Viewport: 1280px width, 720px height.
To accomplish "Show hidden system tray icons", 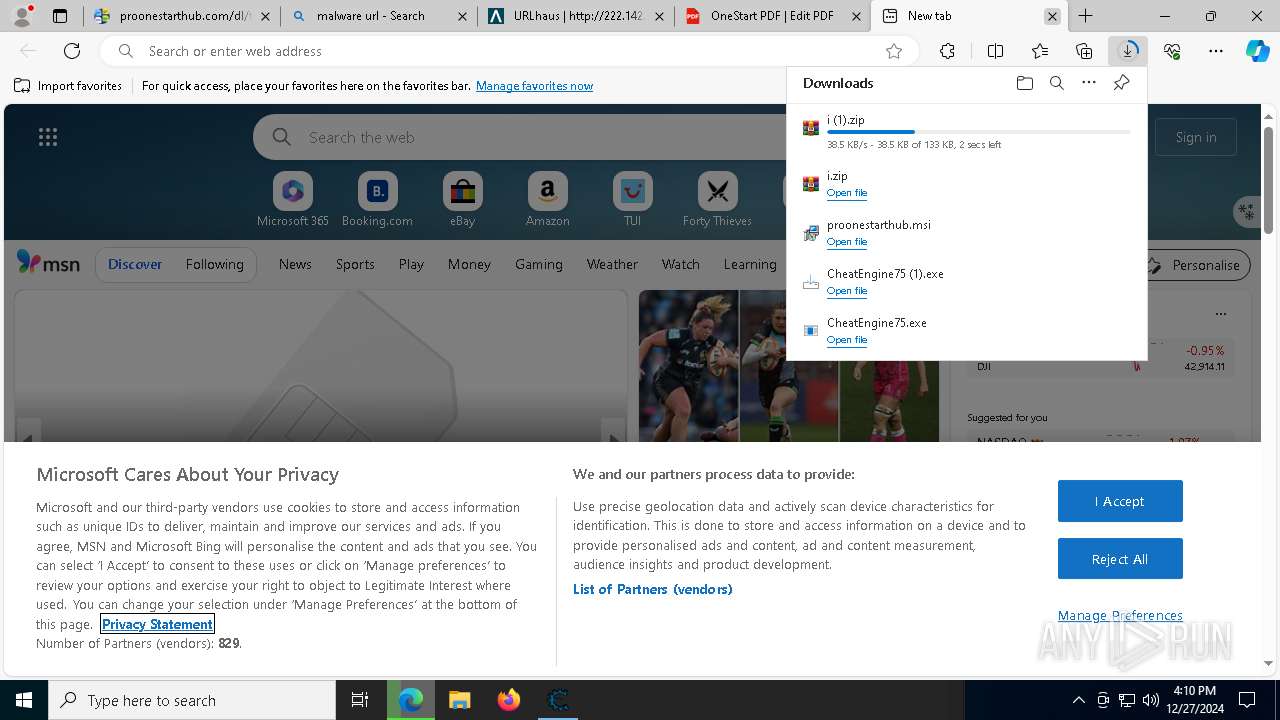I will click(1078, 700).
